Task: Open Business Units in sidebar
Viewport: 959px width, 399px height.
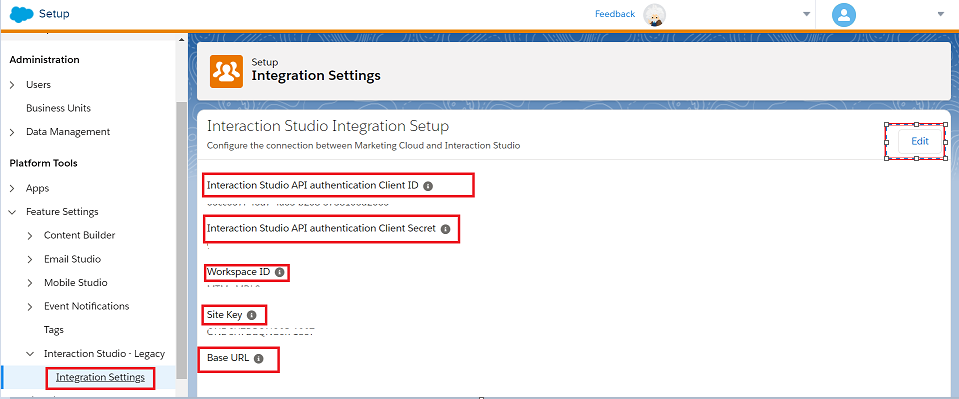Action: [x=58, y=108]
